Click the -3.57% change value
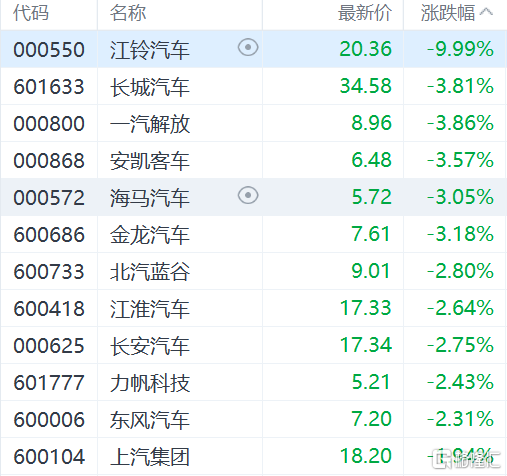The image size is (507, 476). point(460,160)
